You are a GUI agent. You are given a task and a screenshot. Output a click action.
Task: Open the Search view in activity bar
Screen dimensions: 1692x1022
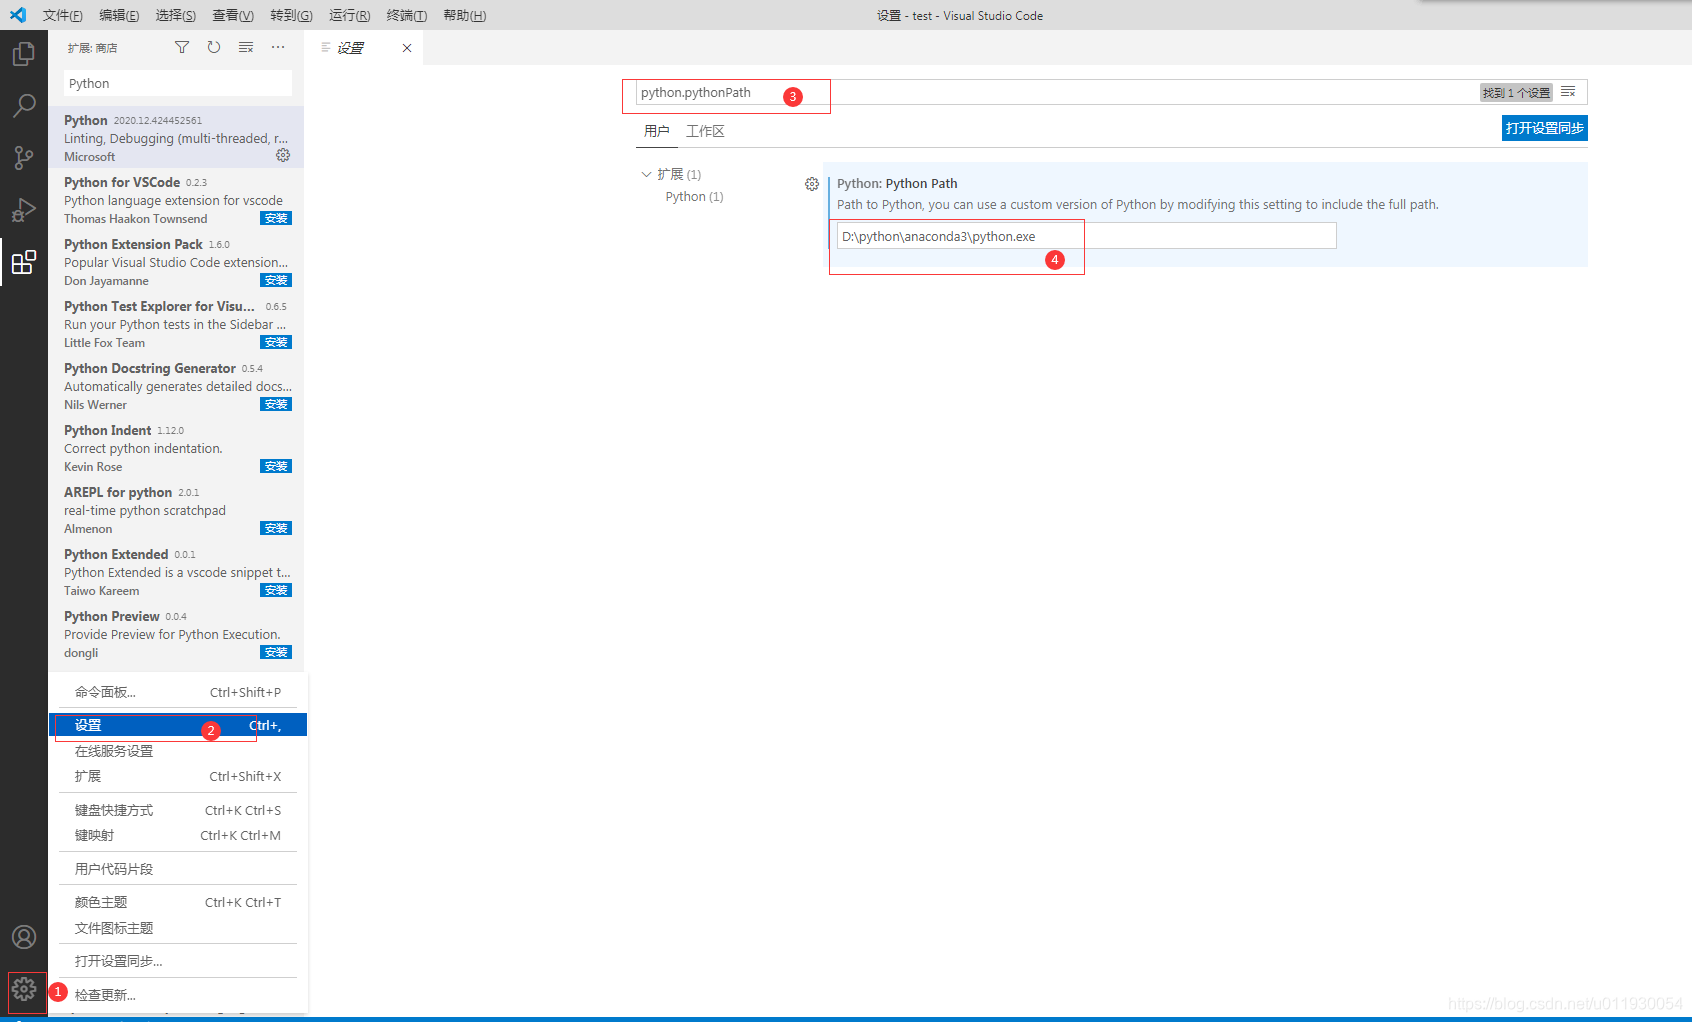click(x=24, y=105)
